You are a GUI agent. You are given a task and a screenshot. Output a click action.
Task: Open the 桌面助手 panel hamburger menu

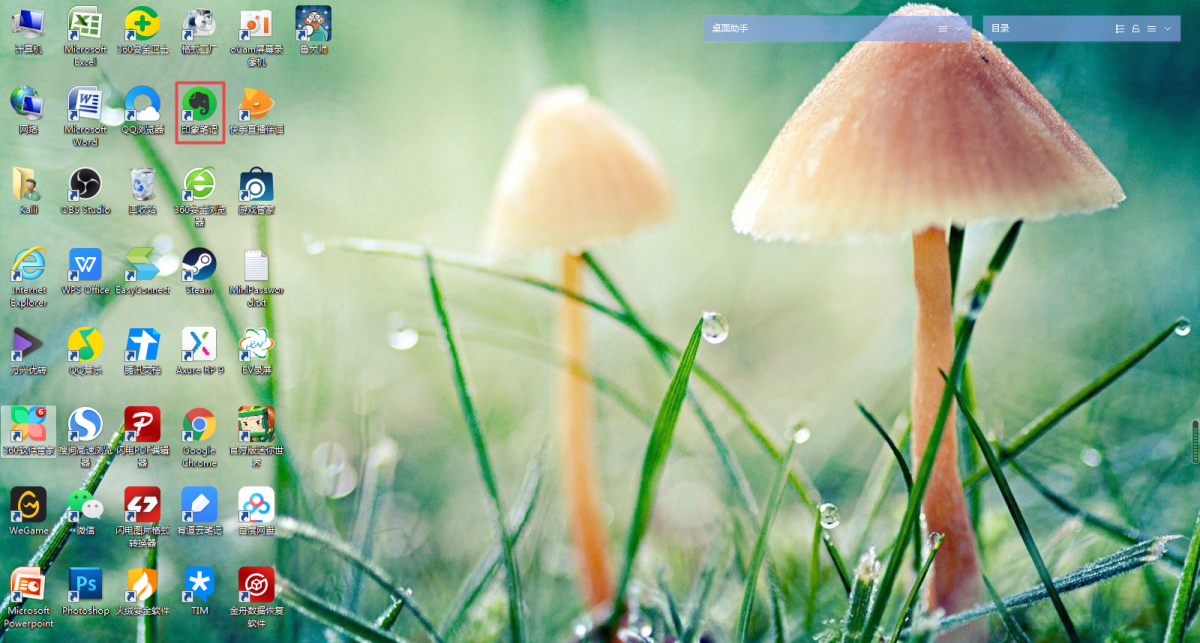coord(943,29)
